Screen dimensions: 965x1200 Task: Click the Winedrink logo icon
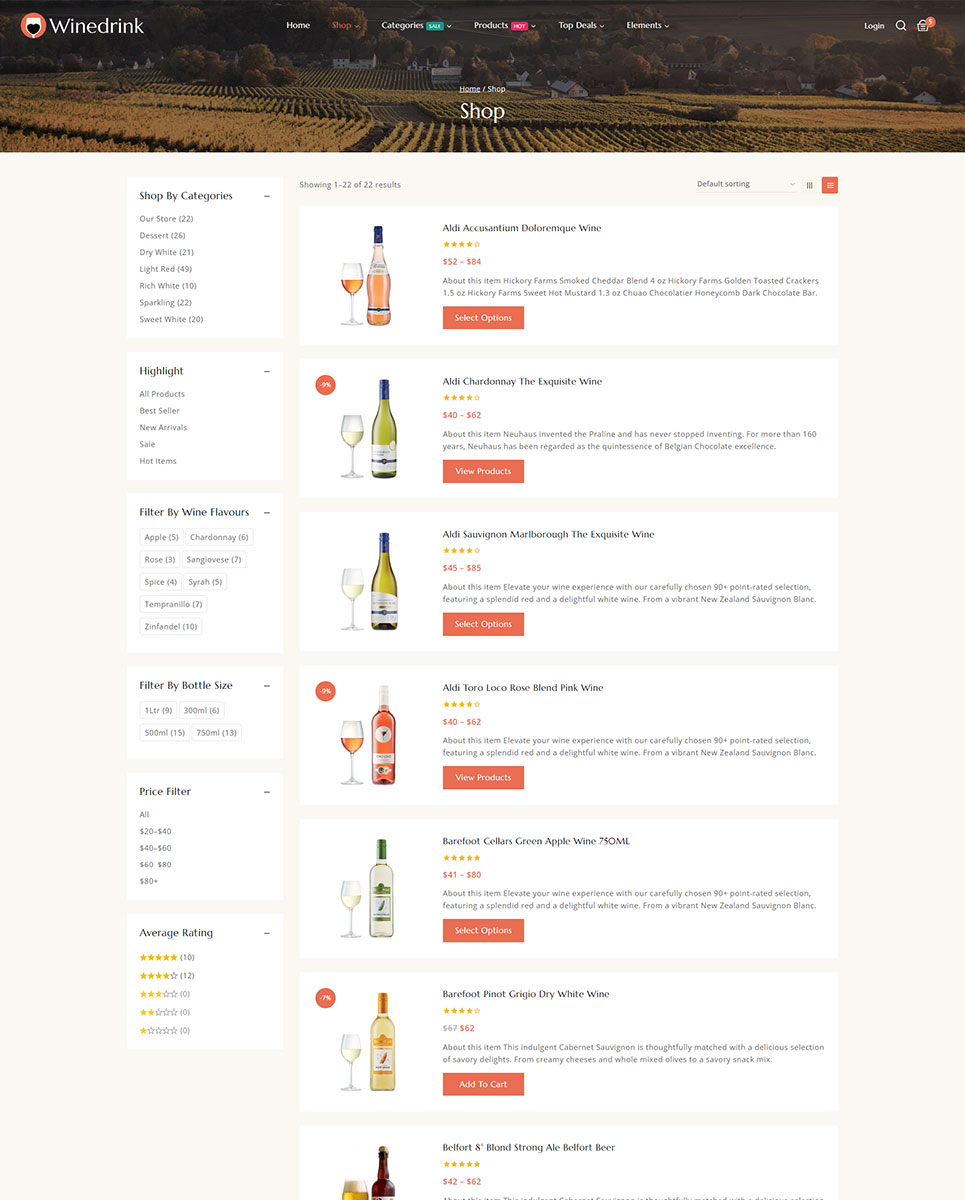click(x=34, y=26)
